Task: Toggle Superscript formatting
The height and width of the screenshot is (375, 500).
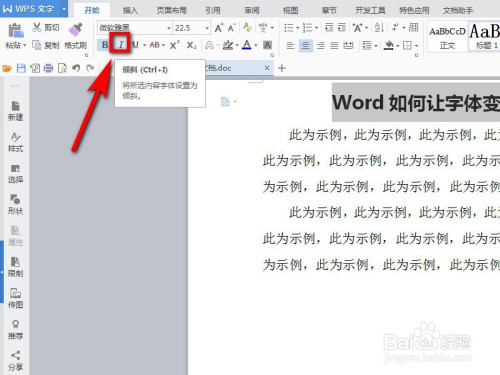Action: tap(174, 45)
